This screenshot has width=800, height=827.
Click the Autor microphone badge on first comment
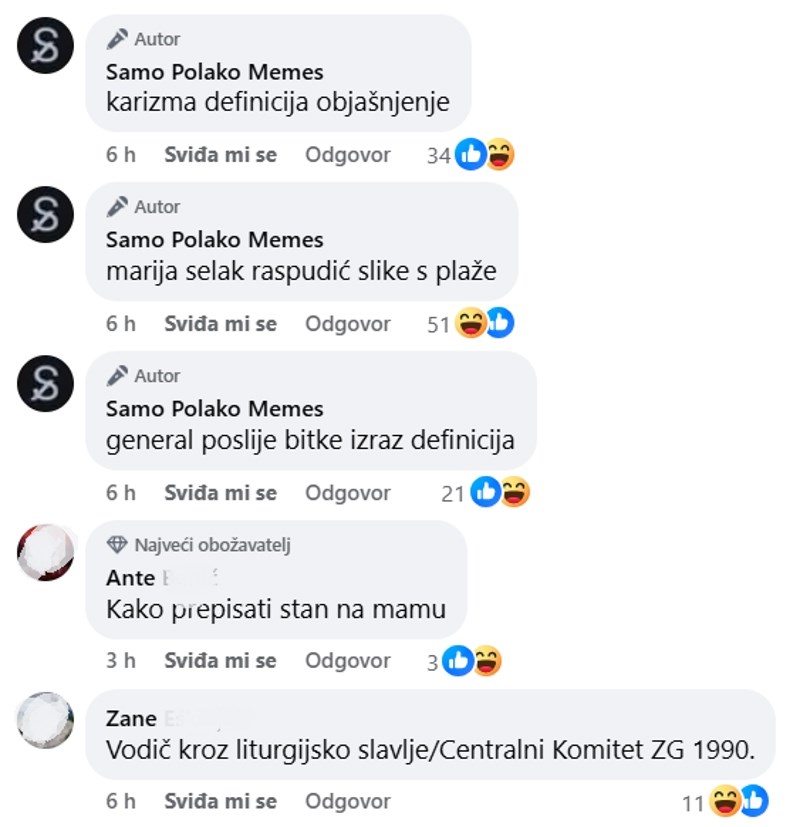point(117,39)
